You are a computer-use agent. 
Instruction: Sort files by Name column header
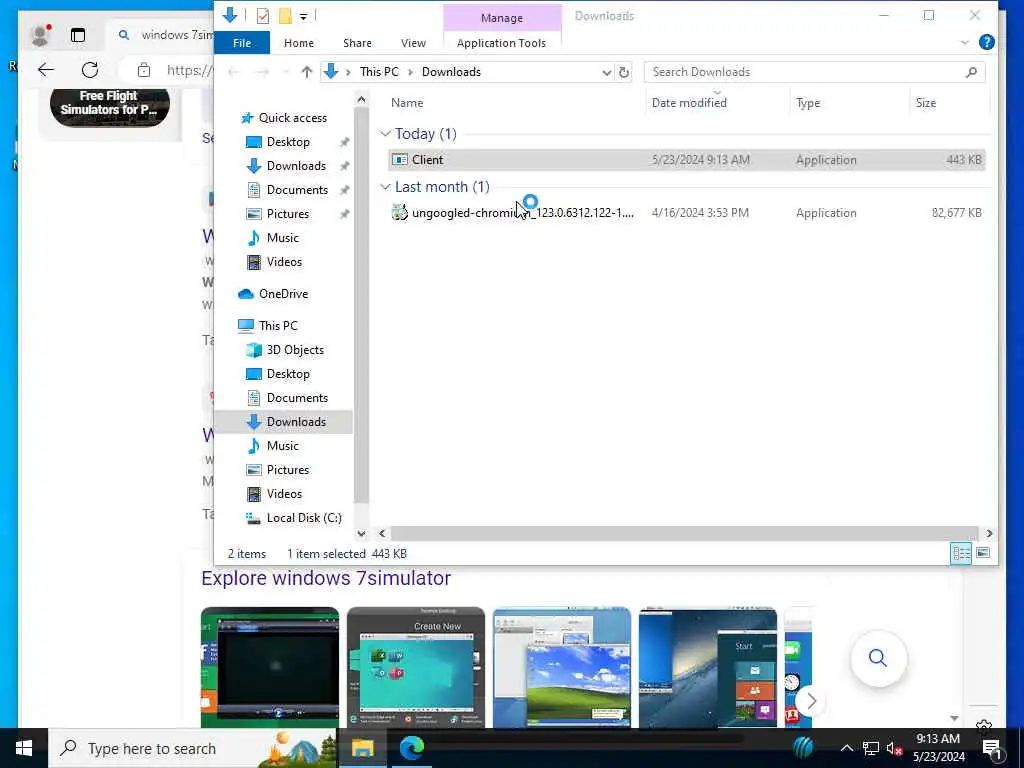(407, 103)
